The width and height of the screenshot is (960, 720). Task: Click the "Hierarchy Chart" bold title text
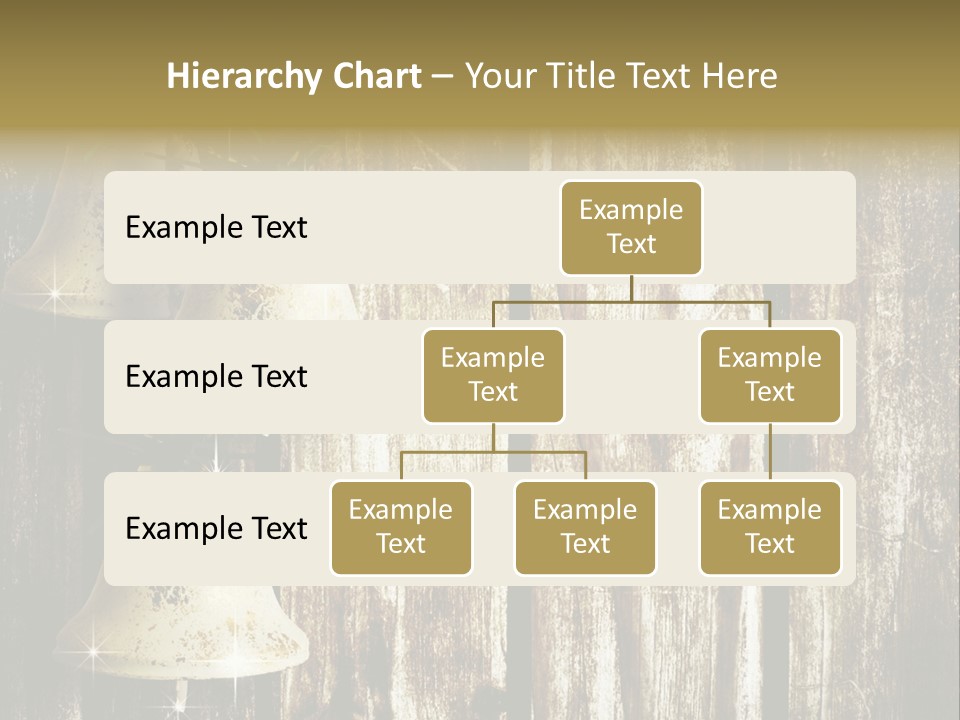pyautogui.click(x=293, y=76)
